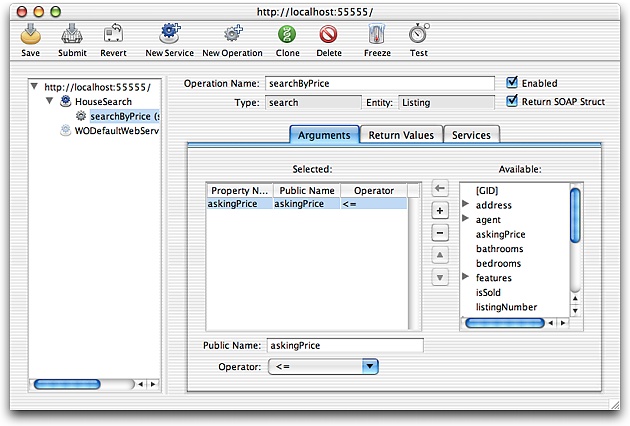Toggle the Enabled checkbox

[512, 82]
